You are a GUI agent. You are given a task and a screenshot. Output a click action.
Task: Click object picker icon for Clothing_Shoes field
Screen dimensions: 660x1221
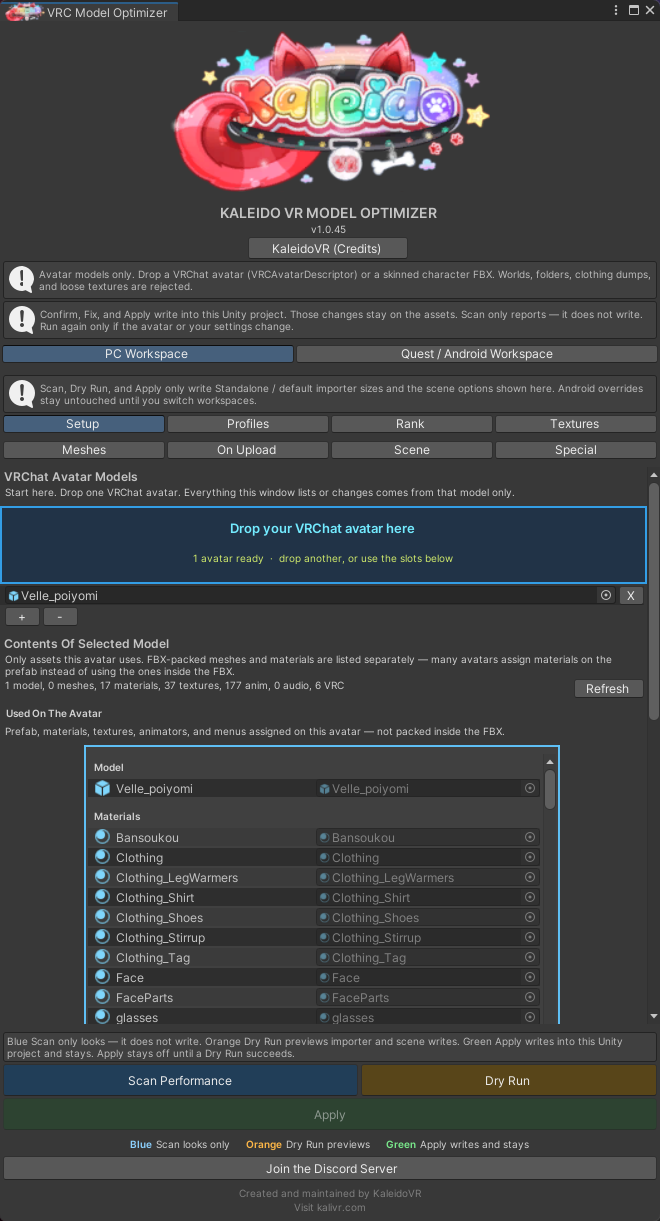click(x=530, y=917)
